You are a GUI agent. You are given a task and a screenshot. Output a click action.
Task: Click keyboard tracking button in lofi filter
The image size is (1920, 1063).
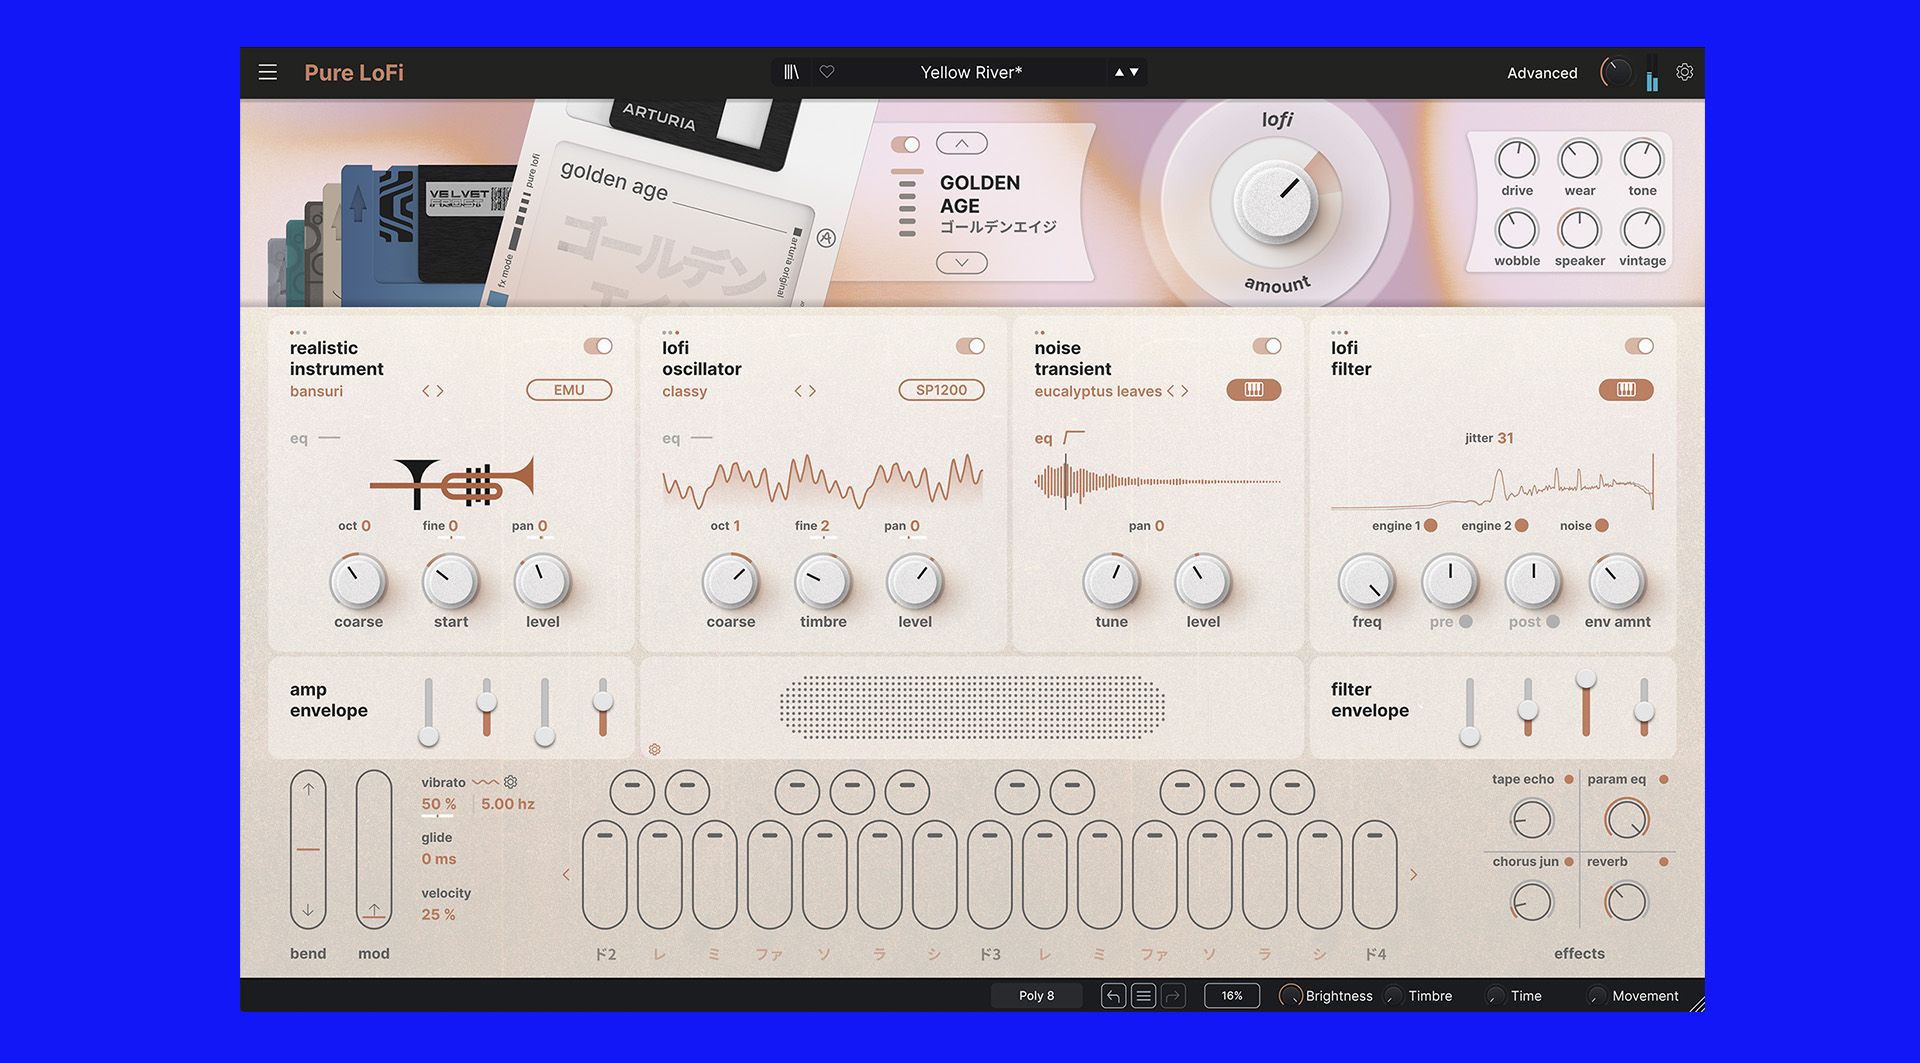[x=1626, y=390]
